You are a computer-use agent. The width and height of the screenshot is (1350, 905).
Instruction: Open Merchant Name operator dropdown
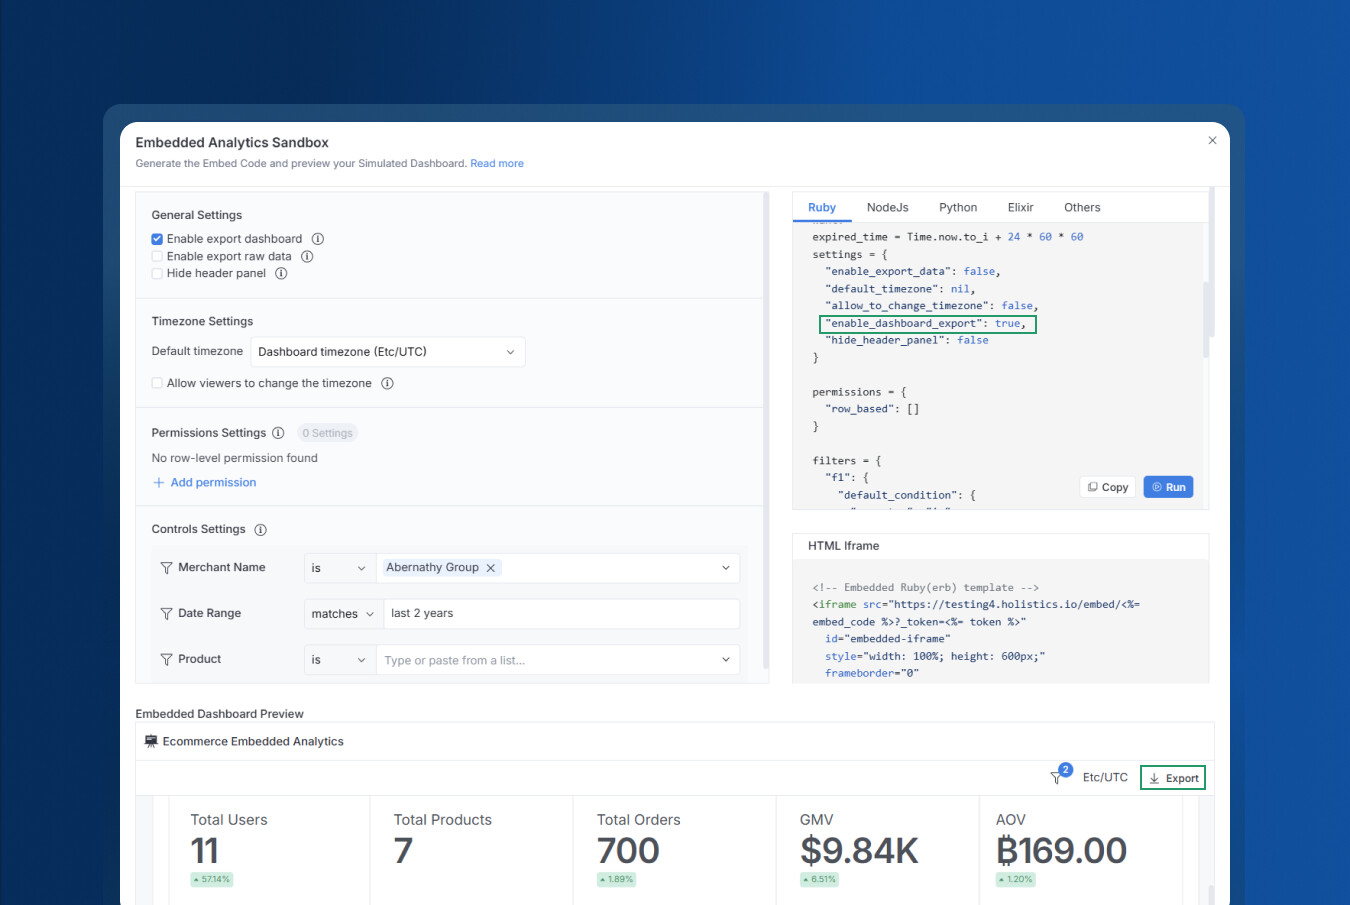pos(339,568)
